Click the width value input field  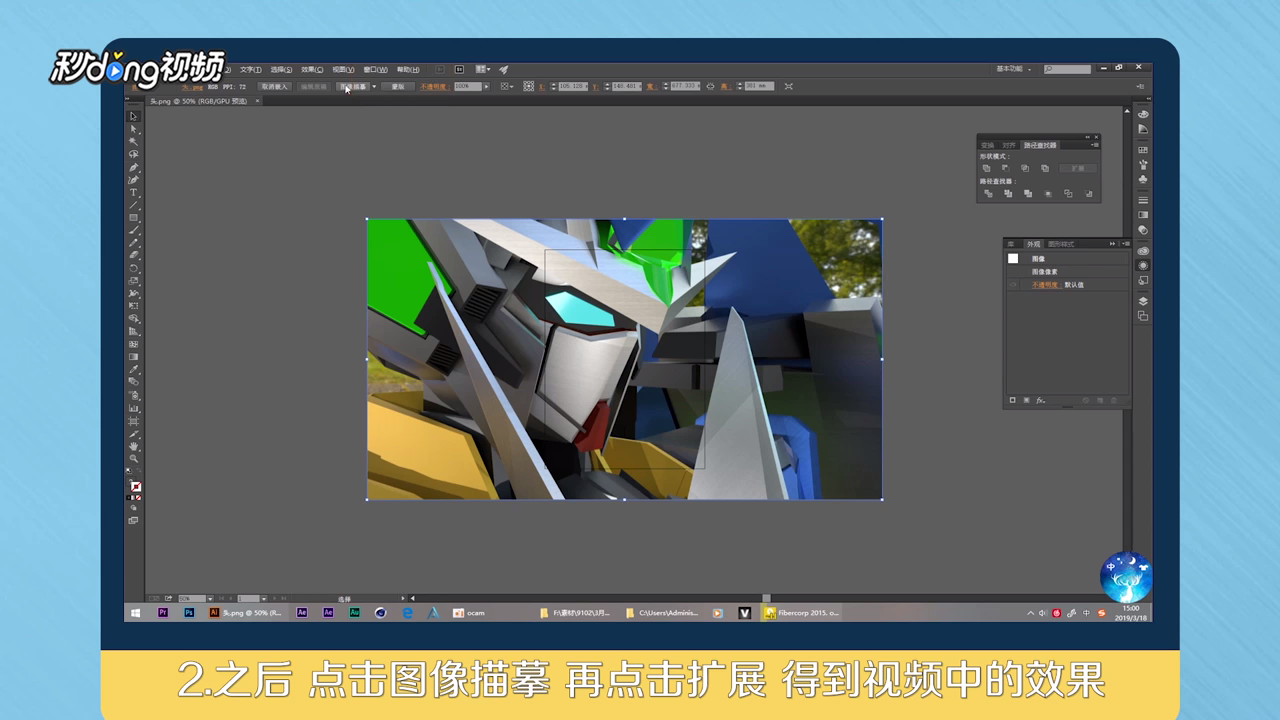click(x=685, y=86)
